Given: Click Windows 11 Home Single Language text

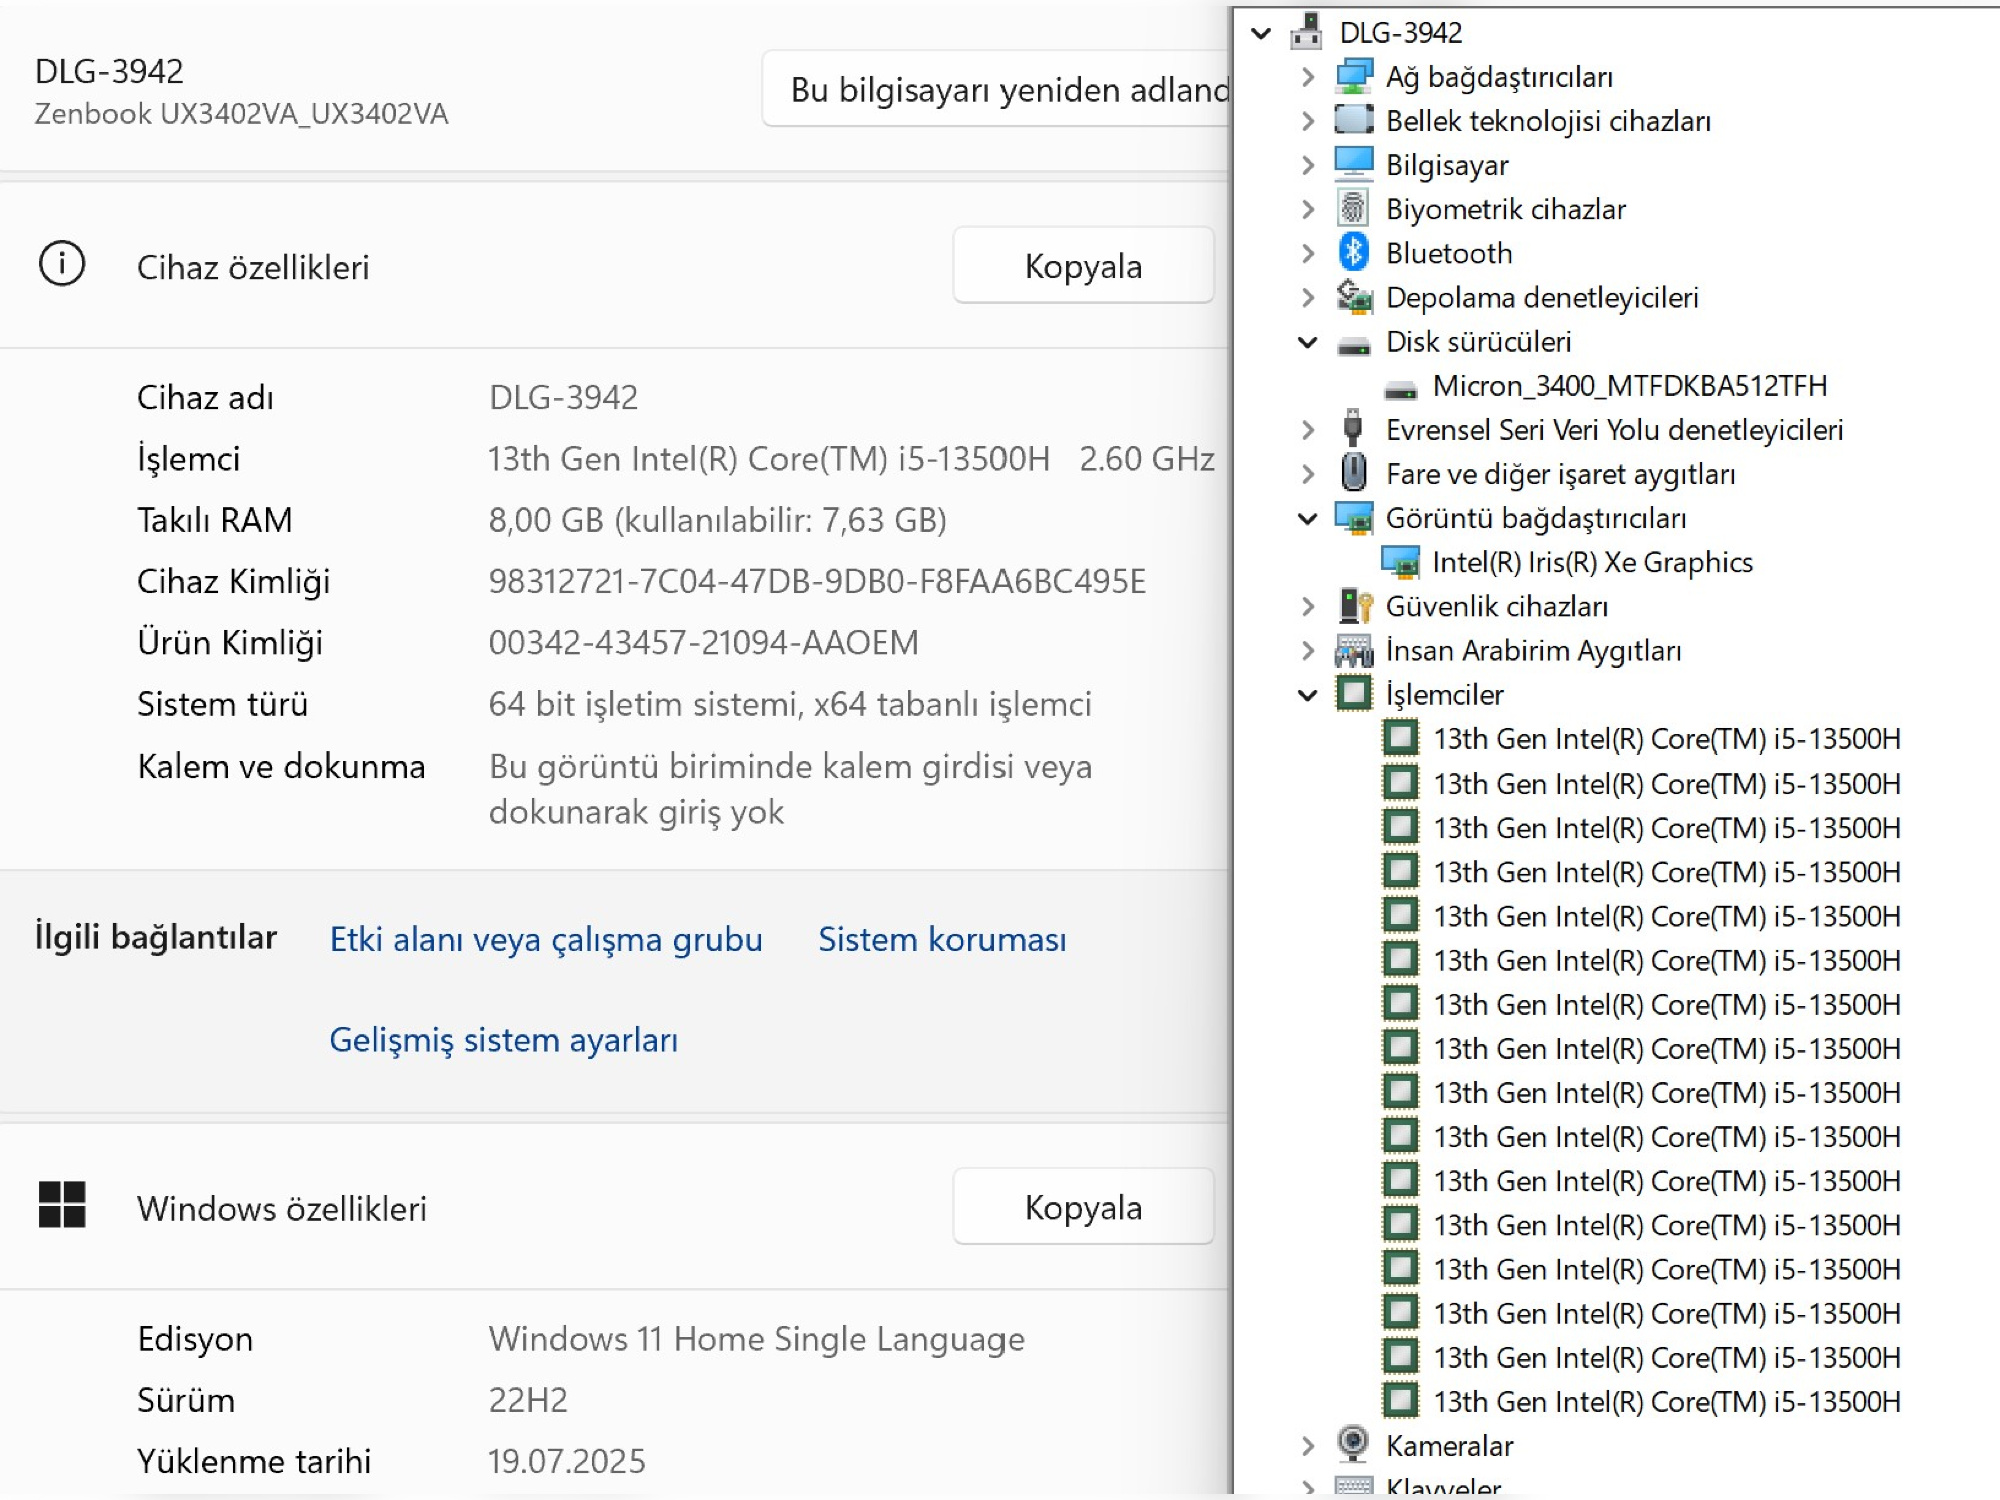Looking at the screenshot, I should click(756, 1338).
